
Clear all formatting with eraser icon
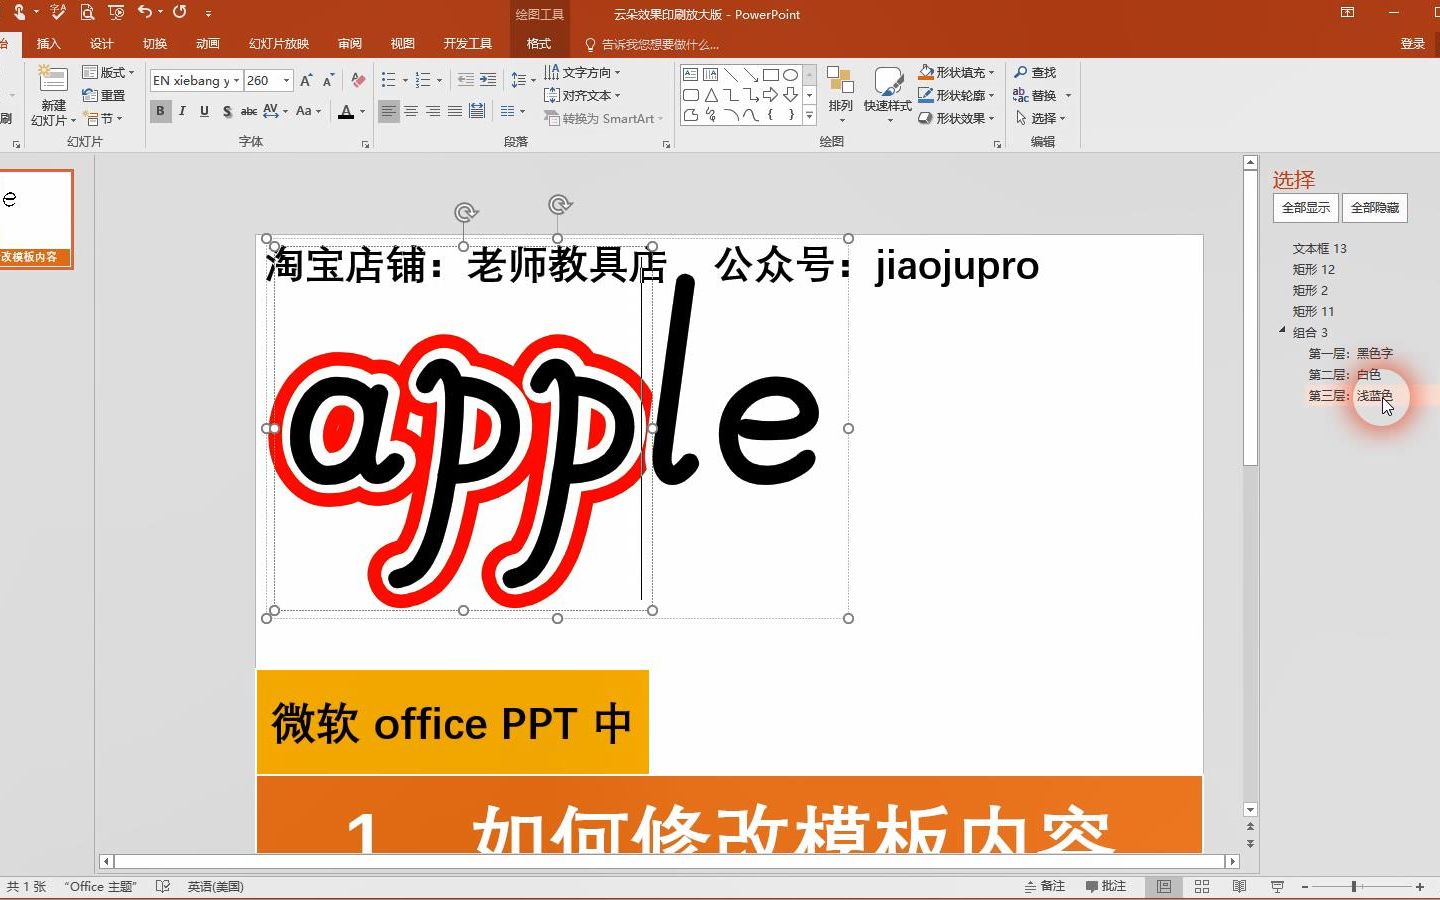coord(358,80)
